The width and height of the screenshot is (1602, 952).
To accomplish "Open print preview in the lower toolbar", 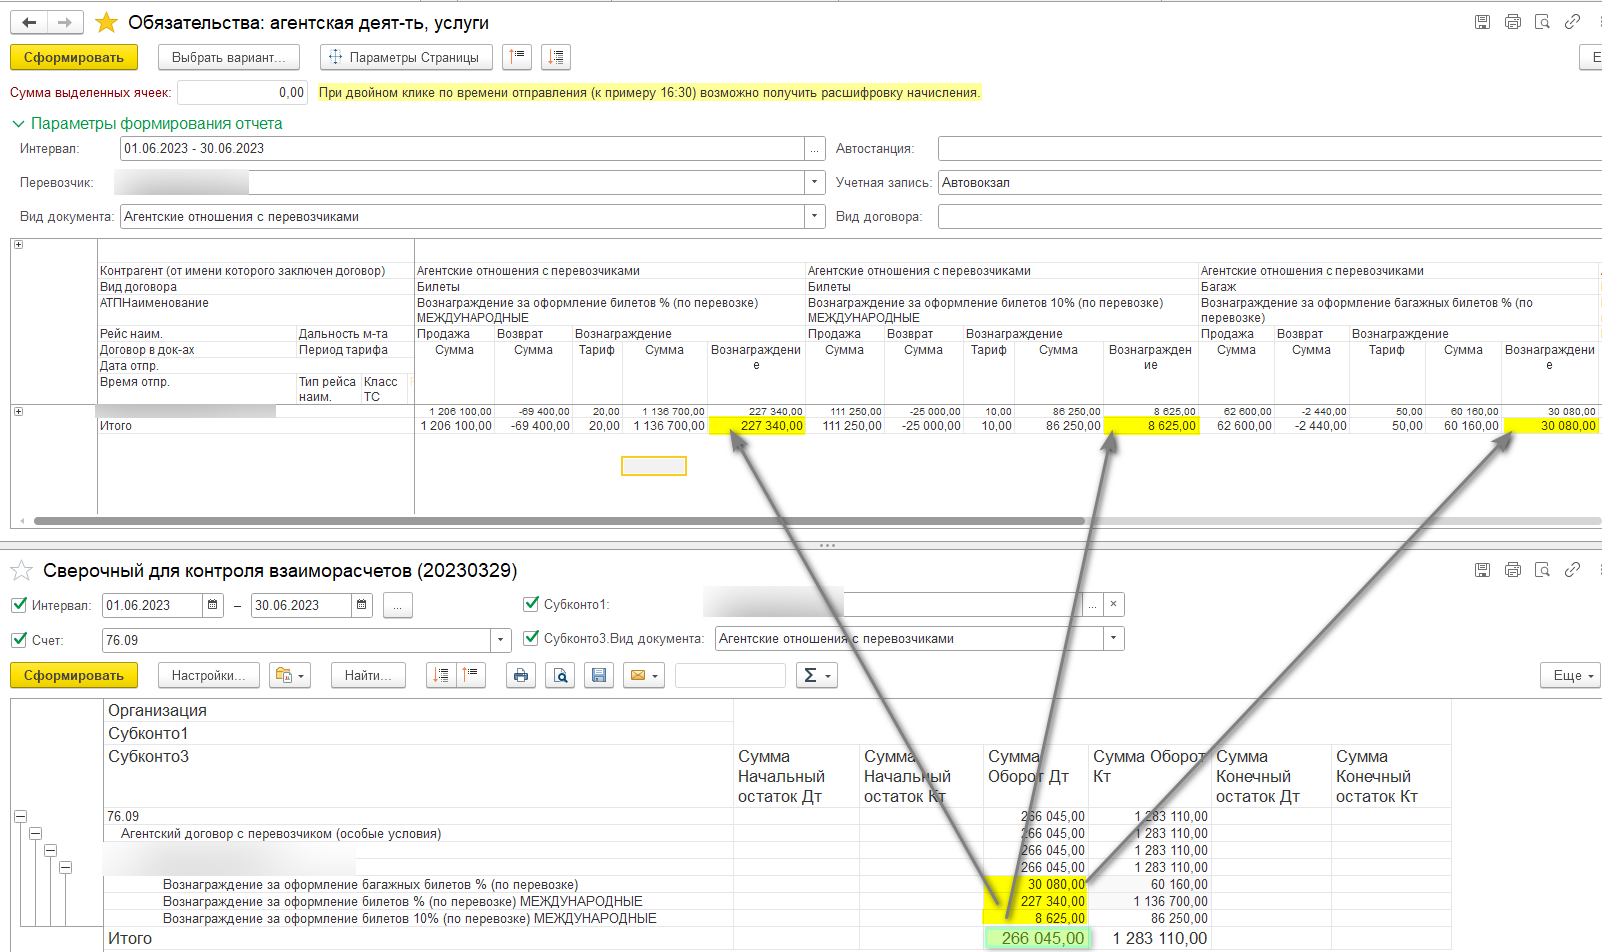I will tap(560, 676).
